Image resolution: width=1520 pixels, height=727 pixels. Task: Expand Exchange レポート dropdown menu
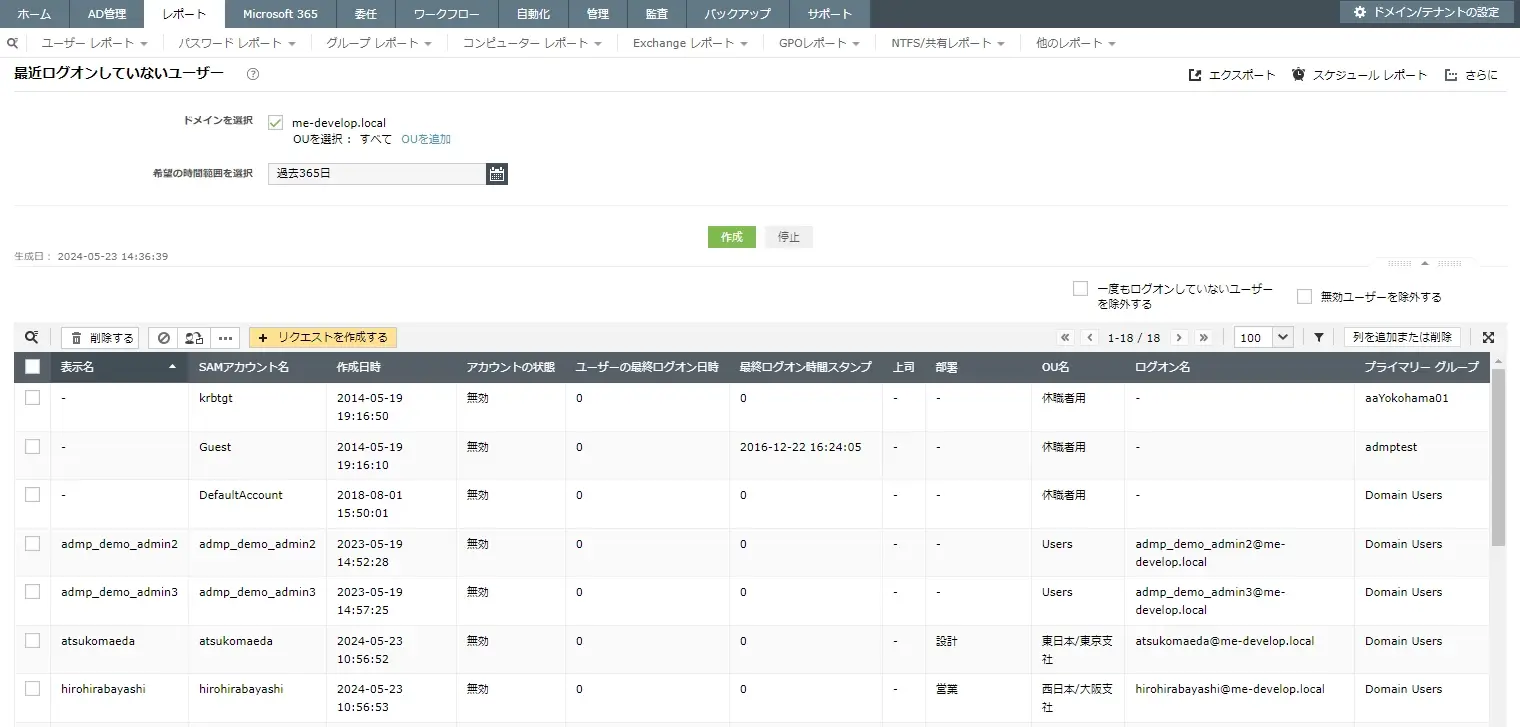(690, 43)
